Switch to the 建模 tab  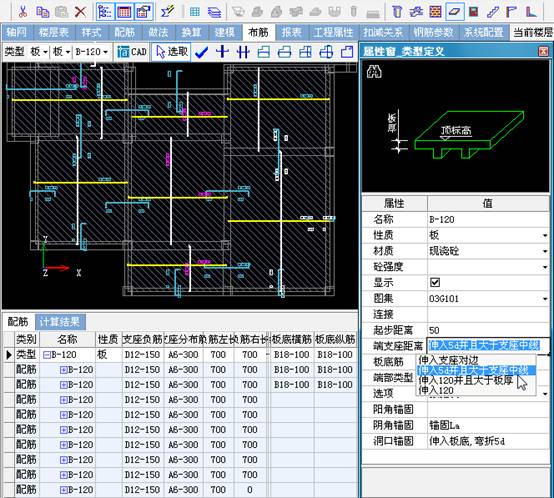click(x=224, y=32)
